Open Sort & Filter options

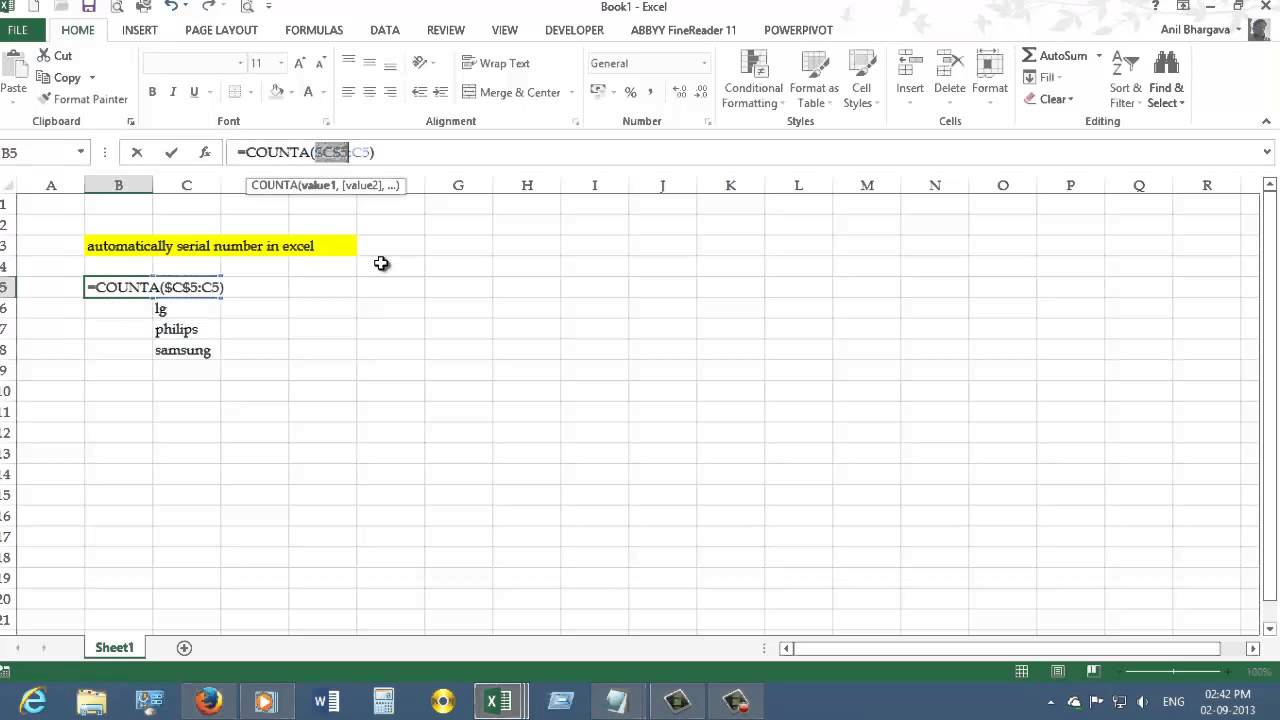(1126, 78)
